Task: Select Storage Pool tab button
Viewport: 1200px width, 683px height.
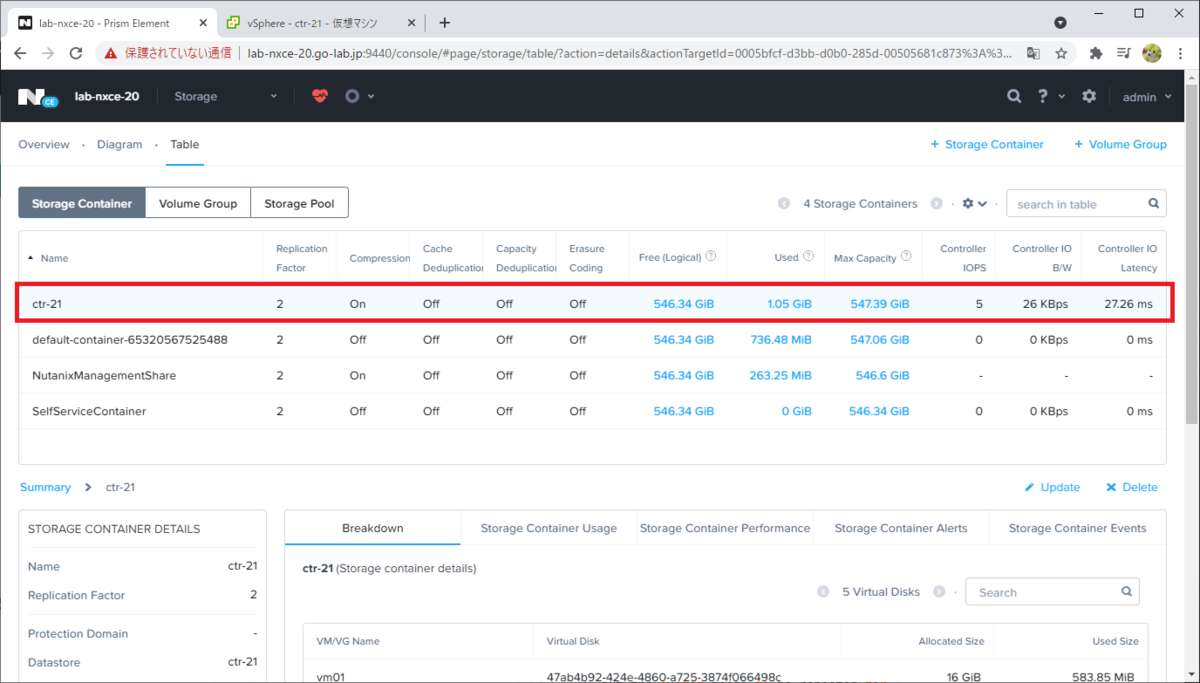Action: [299, 203]
